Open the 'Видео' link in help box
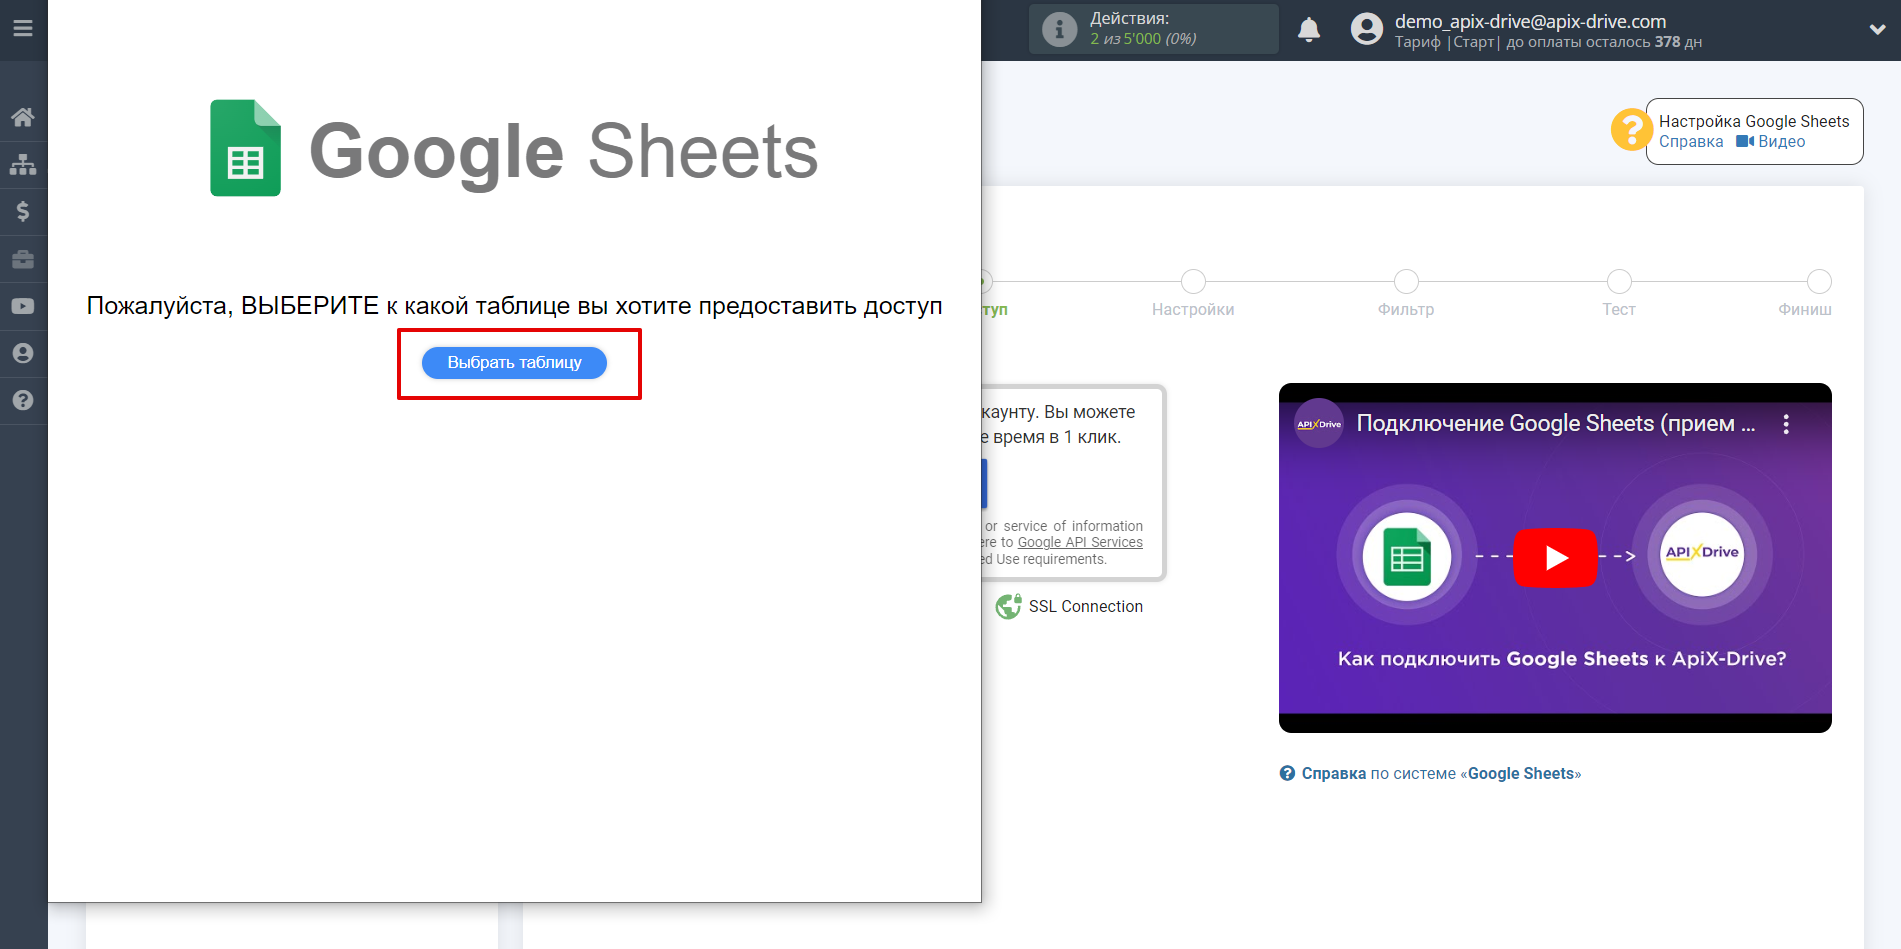 click(x=1771, y=142)
